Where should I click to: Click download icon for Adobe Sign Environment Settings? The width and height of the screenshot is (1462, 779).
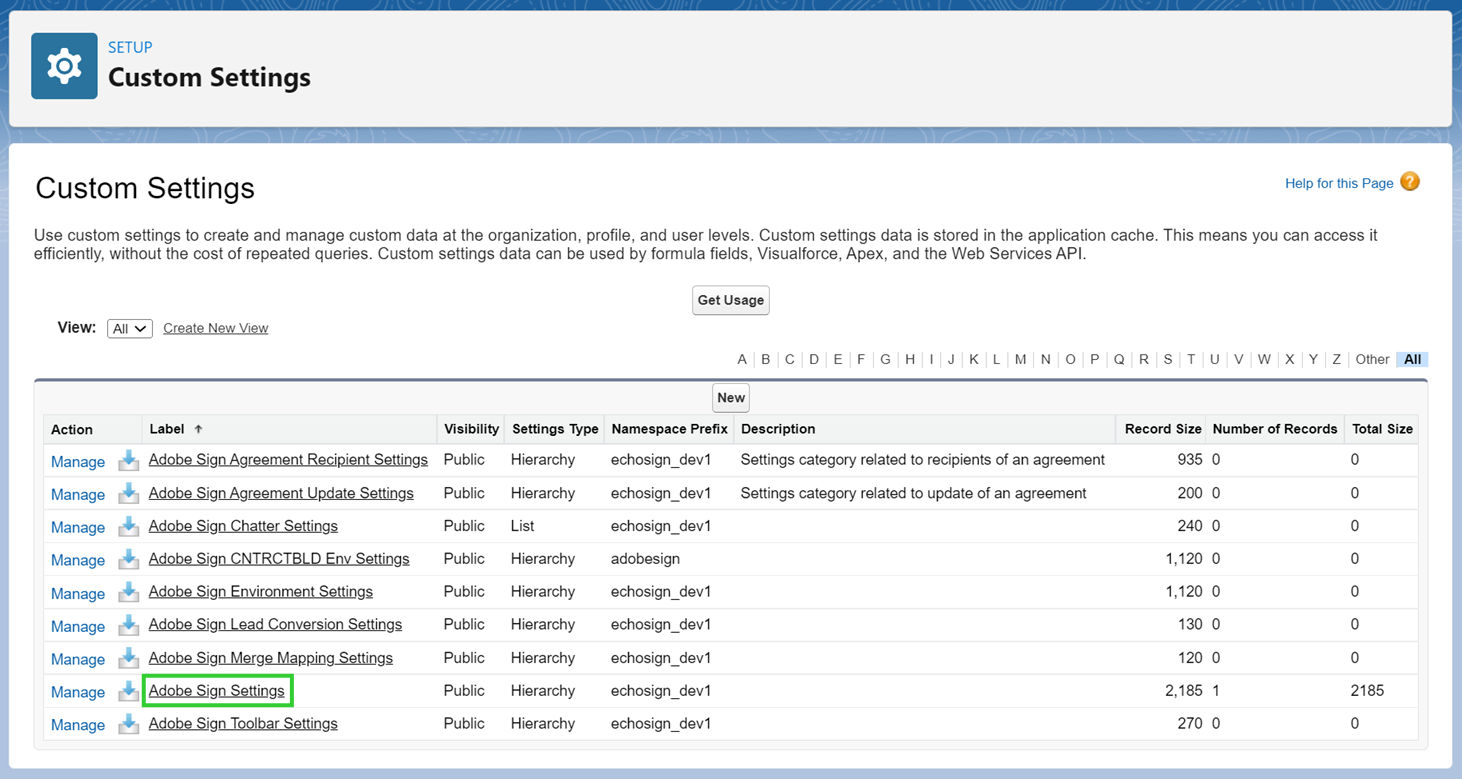[128, 593]
